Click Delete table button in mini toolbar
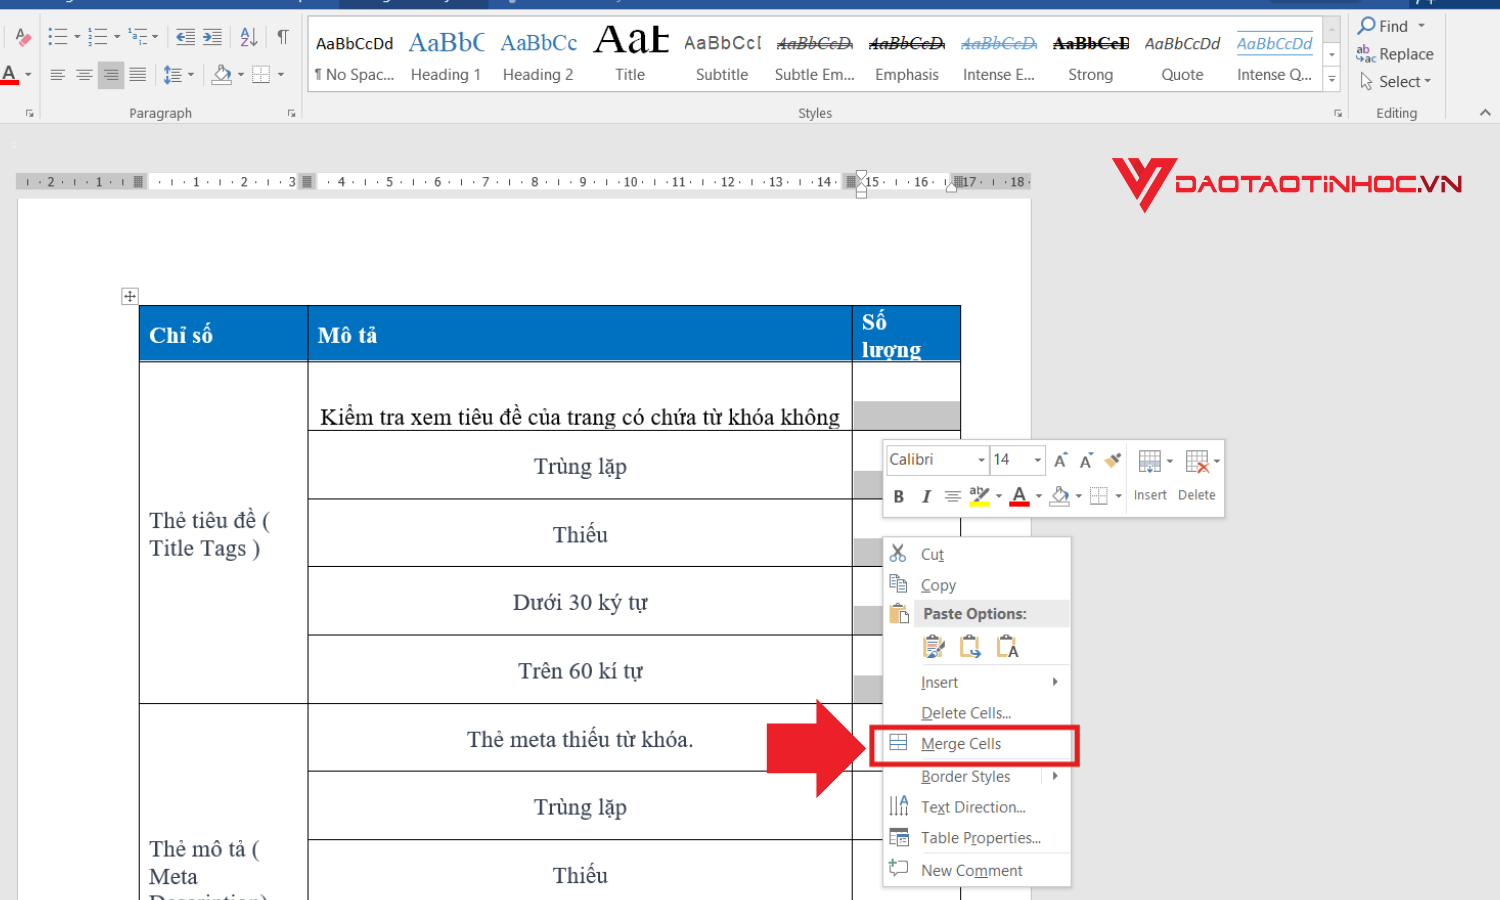The width and height of the screenshot is (1500, 900). click(1197, 475)
